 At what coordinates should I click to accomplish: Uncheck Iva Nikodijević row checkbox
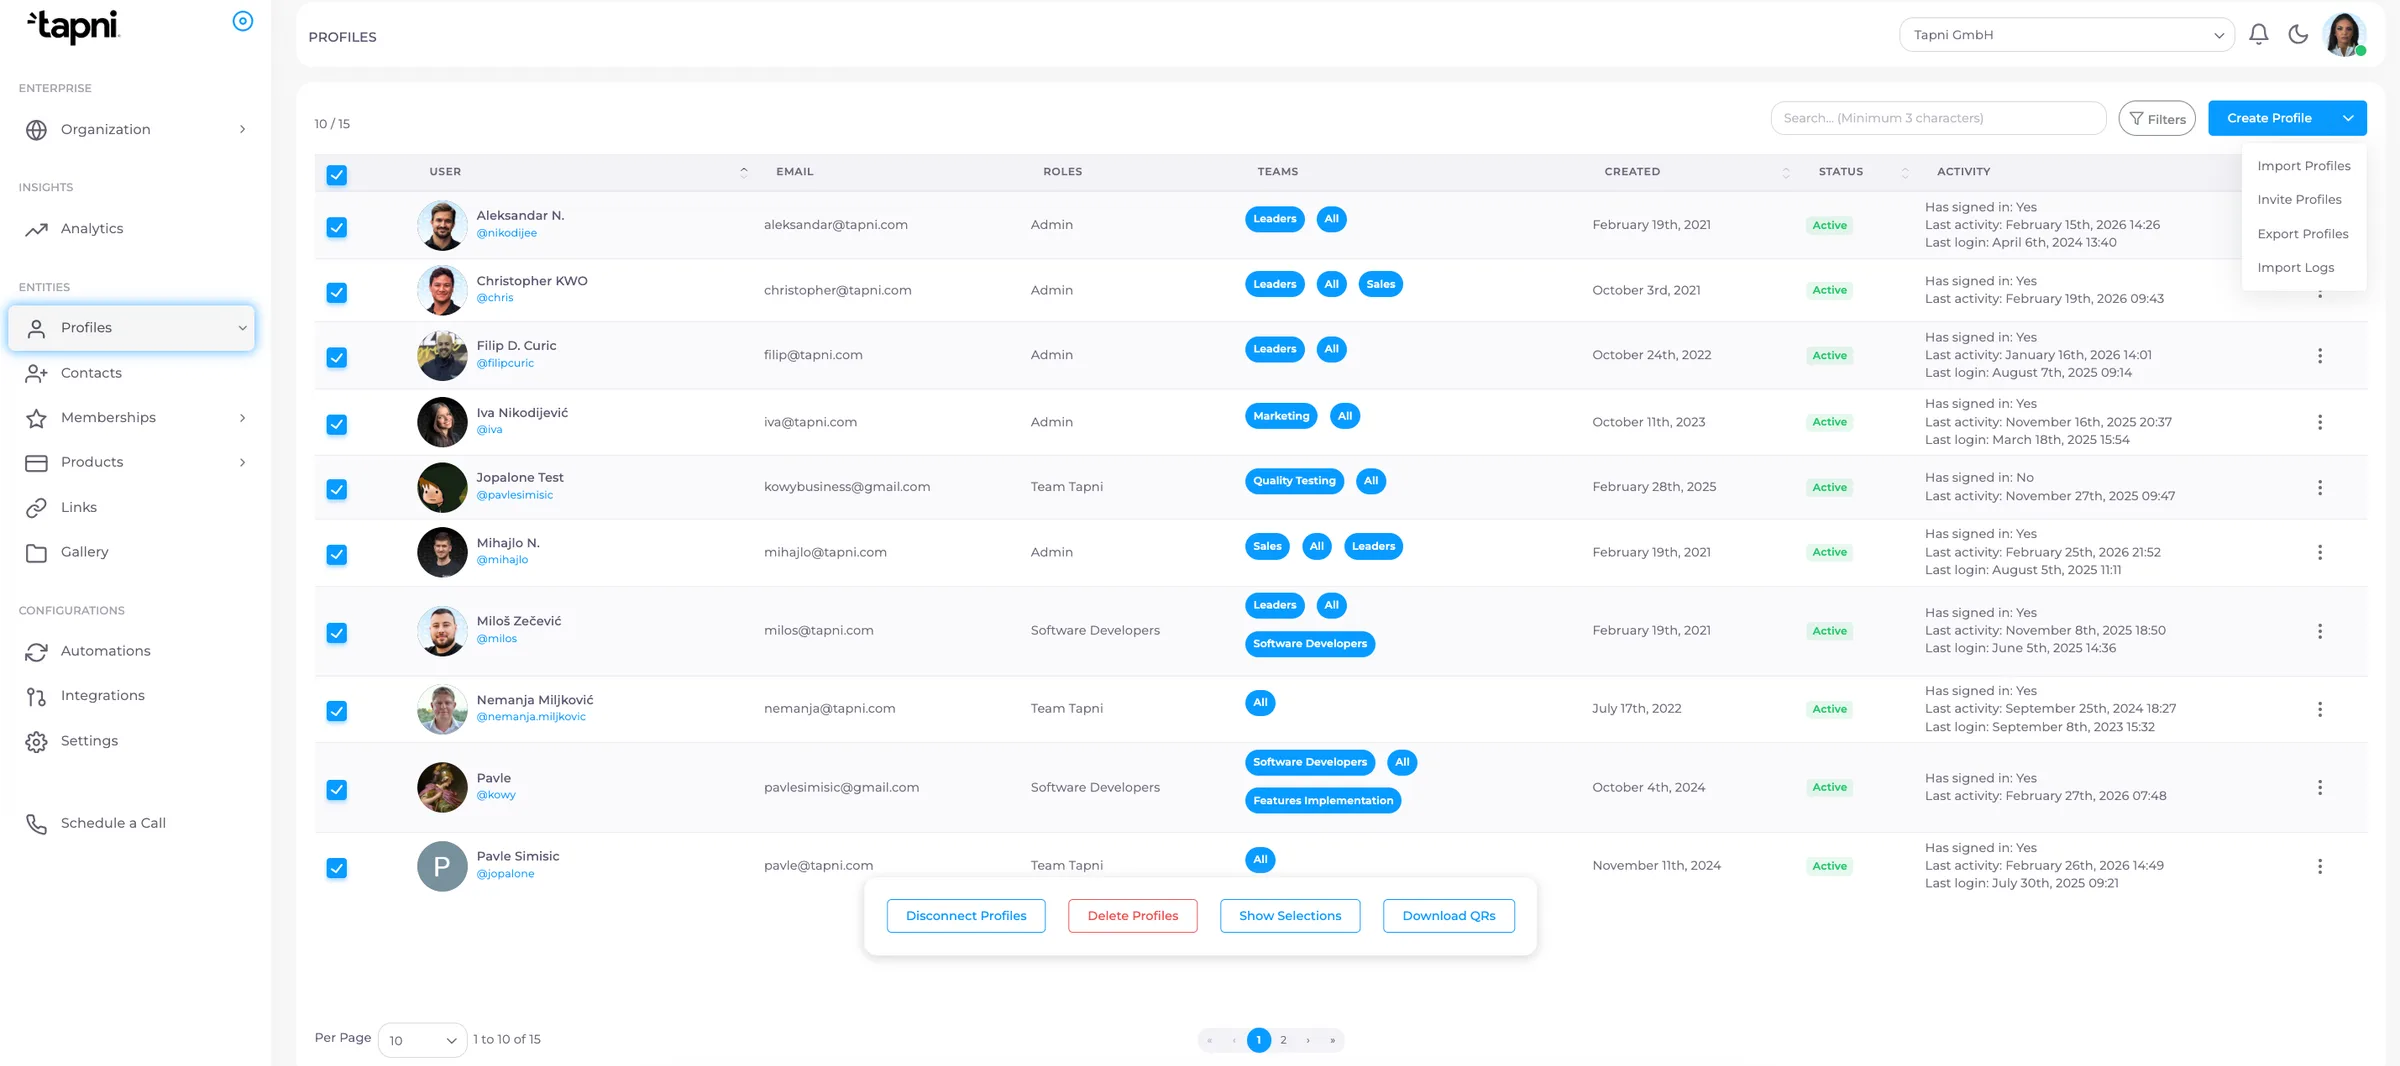(337, 424)
